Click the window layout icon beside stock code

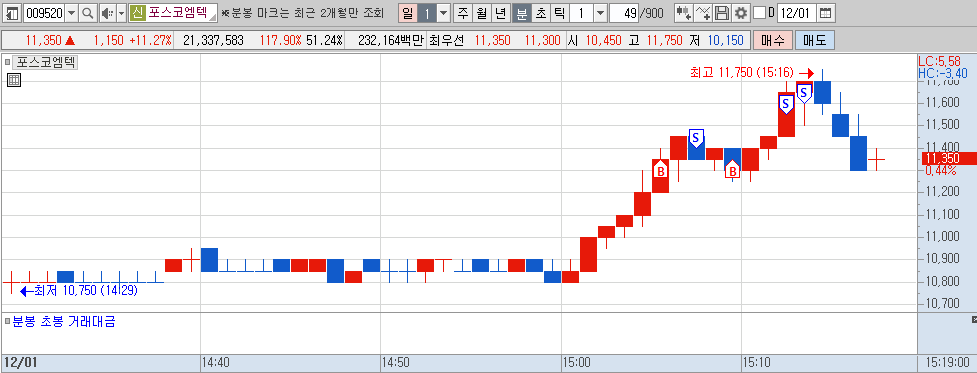pyautogui.click(x=12, y=12)
